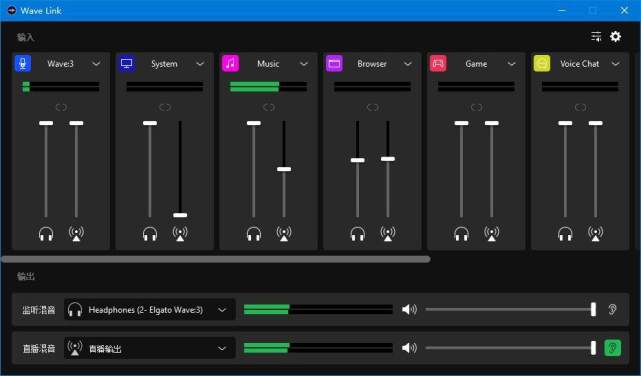Click the Wave:3 input level meter
641x376 pixels.
point(61,87)
